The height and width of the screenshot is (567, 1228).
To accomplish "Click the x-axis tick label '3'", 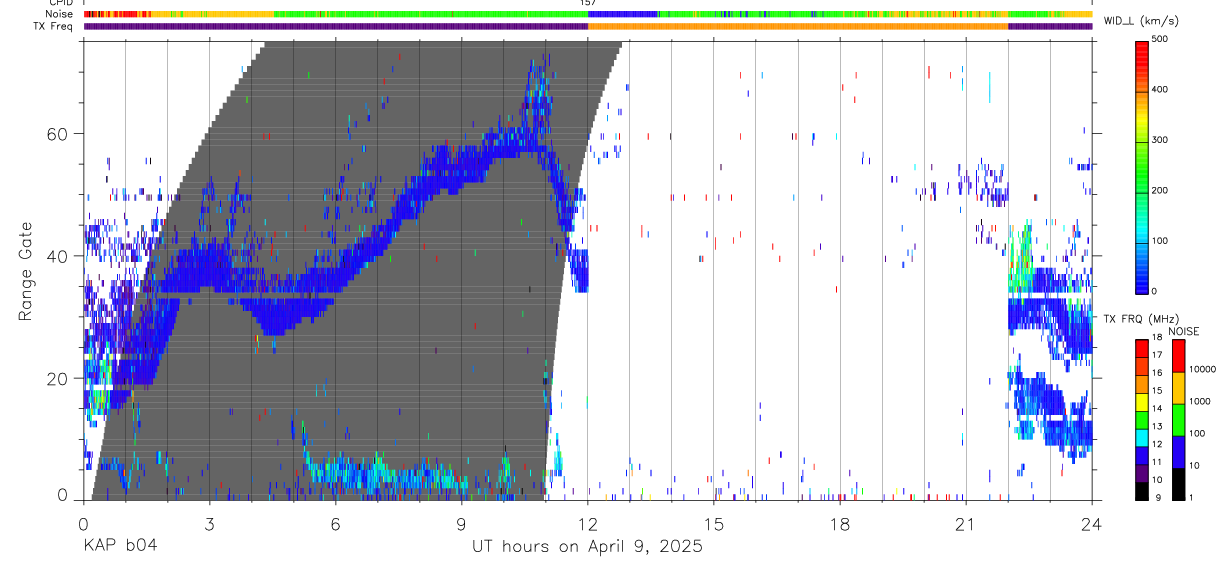I will coord(209,523).
